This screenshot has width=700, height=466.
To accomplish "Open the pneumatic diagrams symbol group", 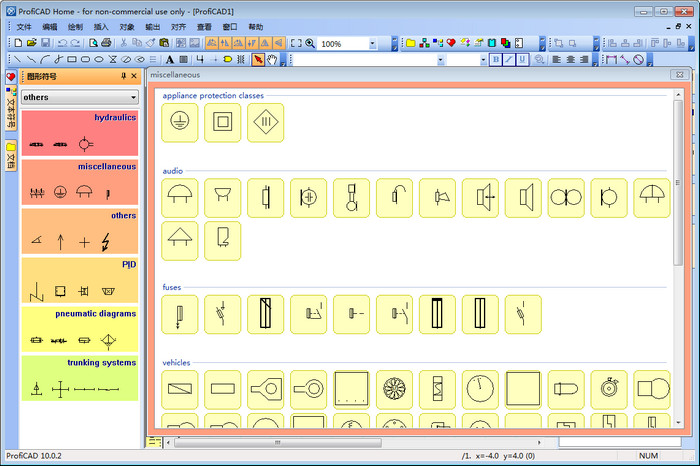I will pyautogui.click(x=80, y=330).
